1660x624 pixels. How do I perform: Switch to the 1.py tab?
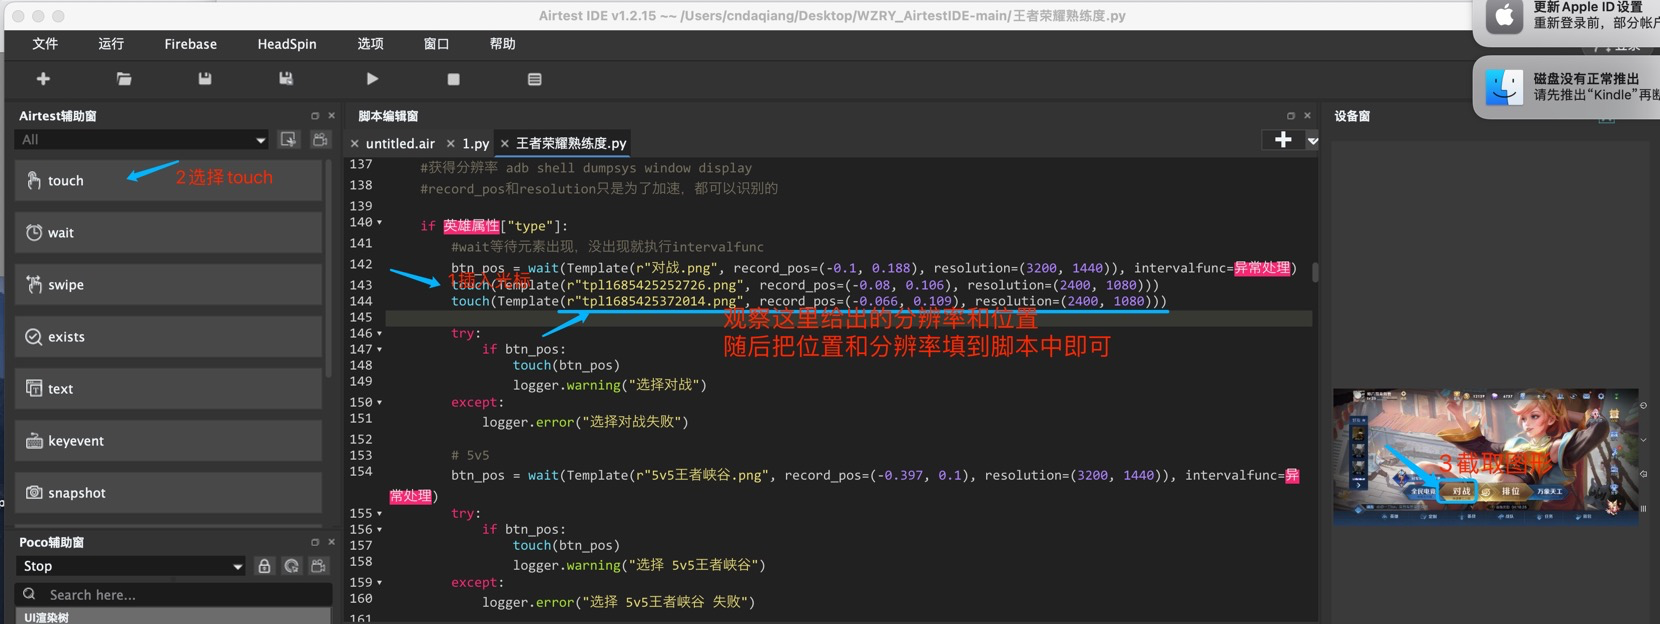tap(475, 144)
